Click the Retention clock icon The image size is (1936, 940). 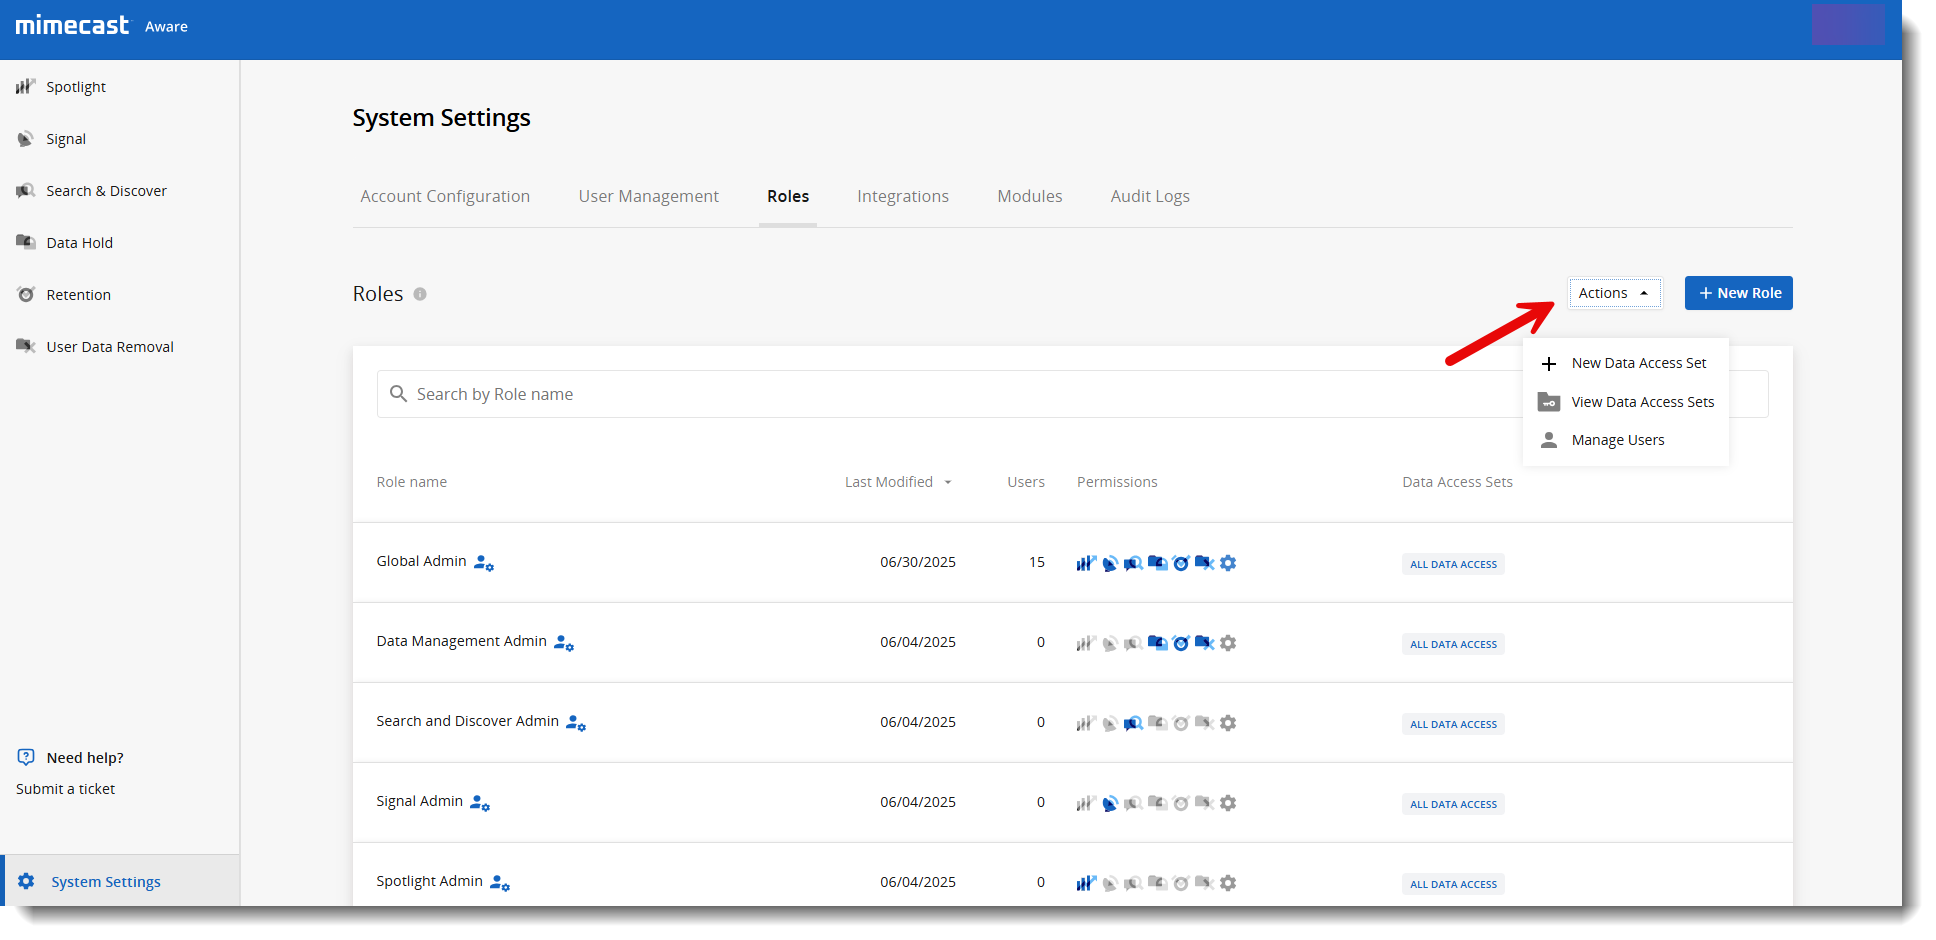(26, 294)
